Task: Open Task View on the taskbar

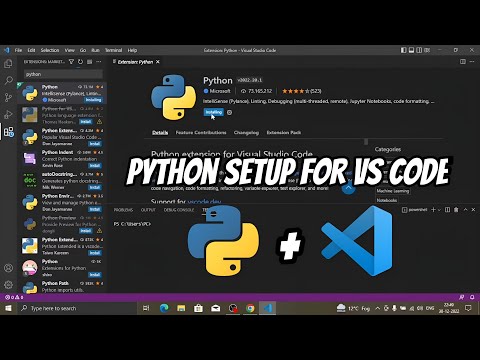Action: 146,308
